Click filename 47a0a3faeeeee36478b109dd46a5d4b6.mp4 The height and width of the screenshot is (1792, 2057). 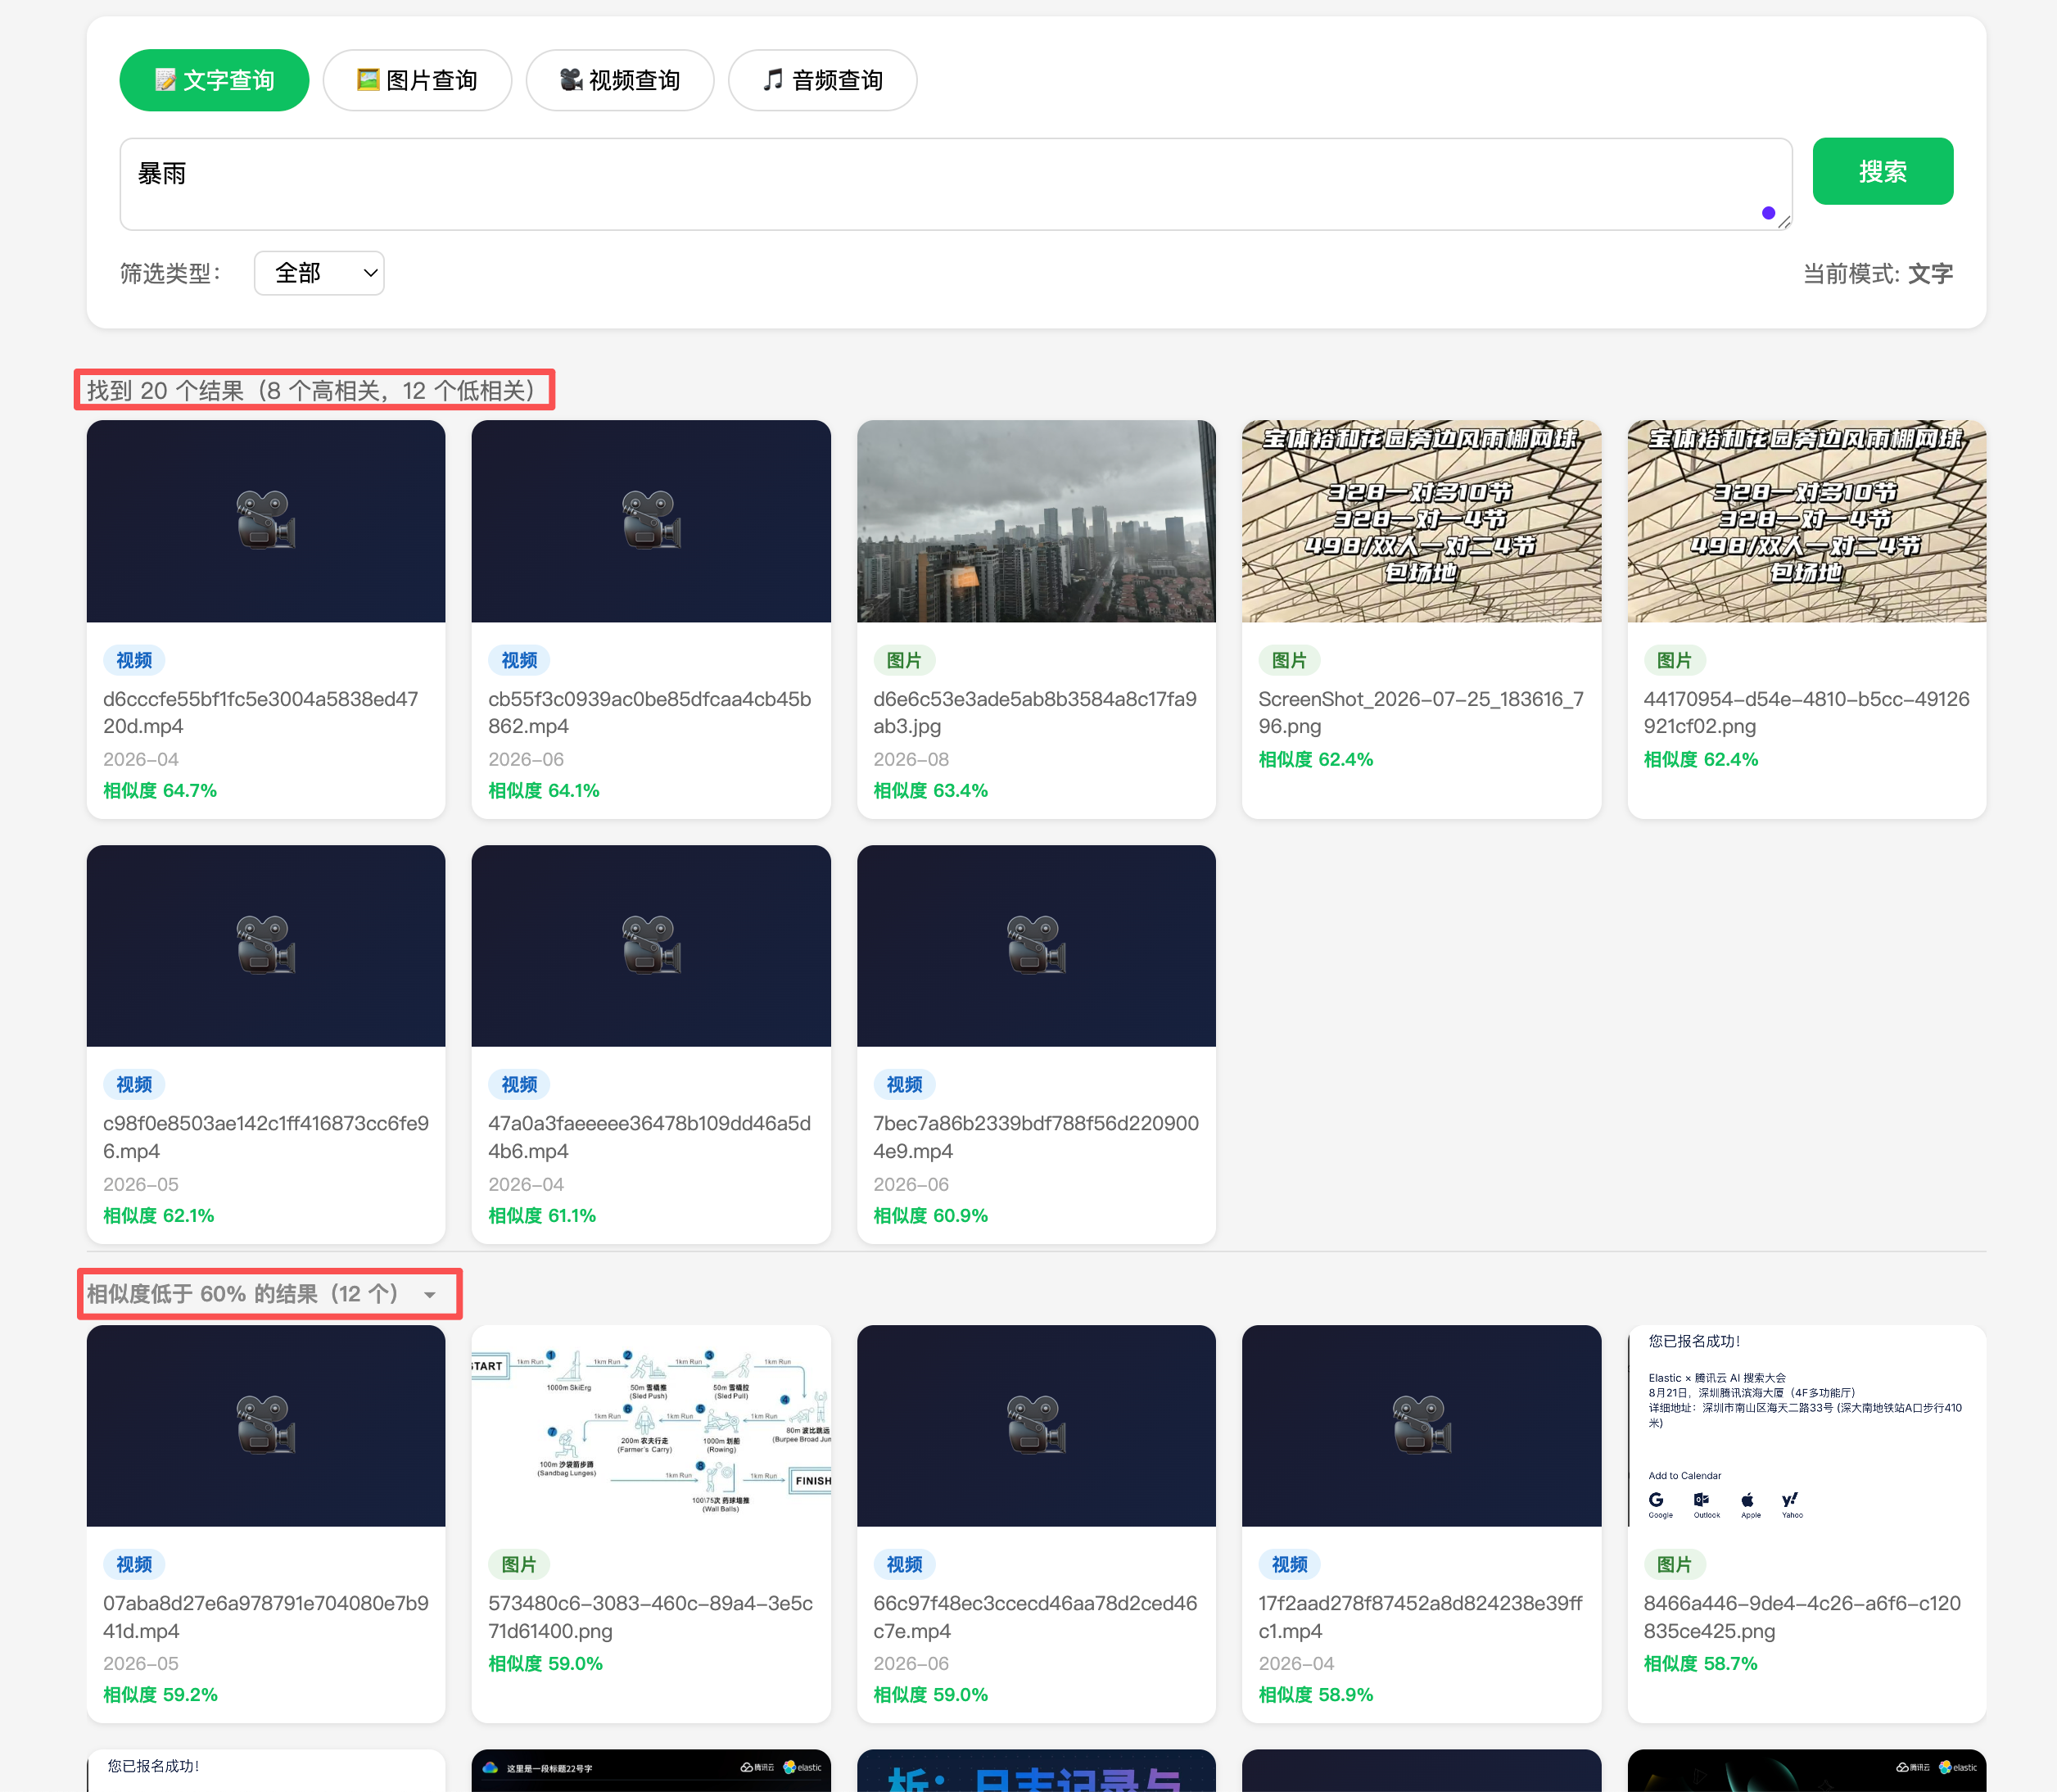coord(650,1137)
